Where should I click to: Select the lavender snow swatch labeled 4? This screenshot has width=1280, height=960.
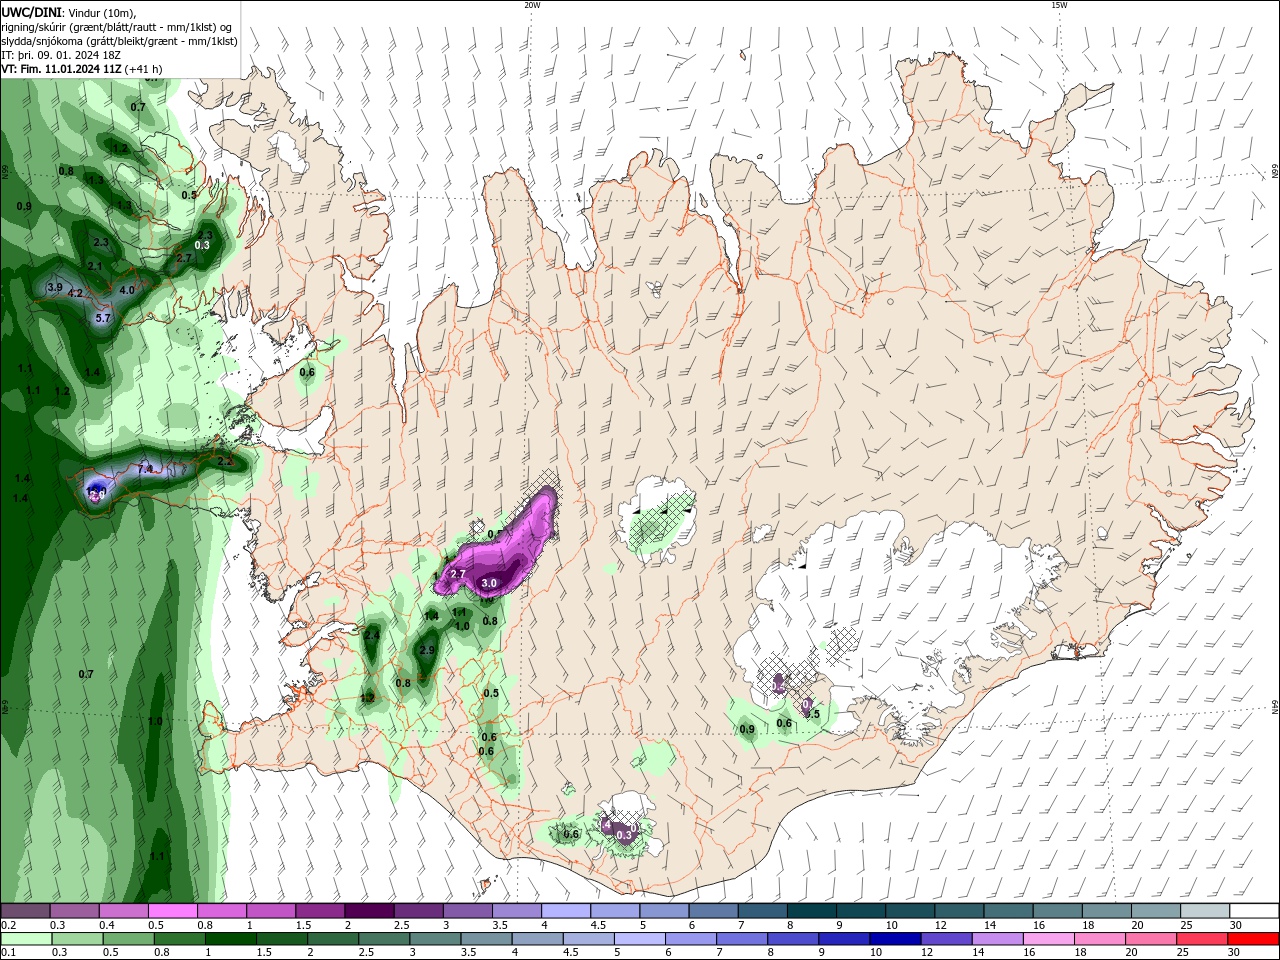pos(566,911)
